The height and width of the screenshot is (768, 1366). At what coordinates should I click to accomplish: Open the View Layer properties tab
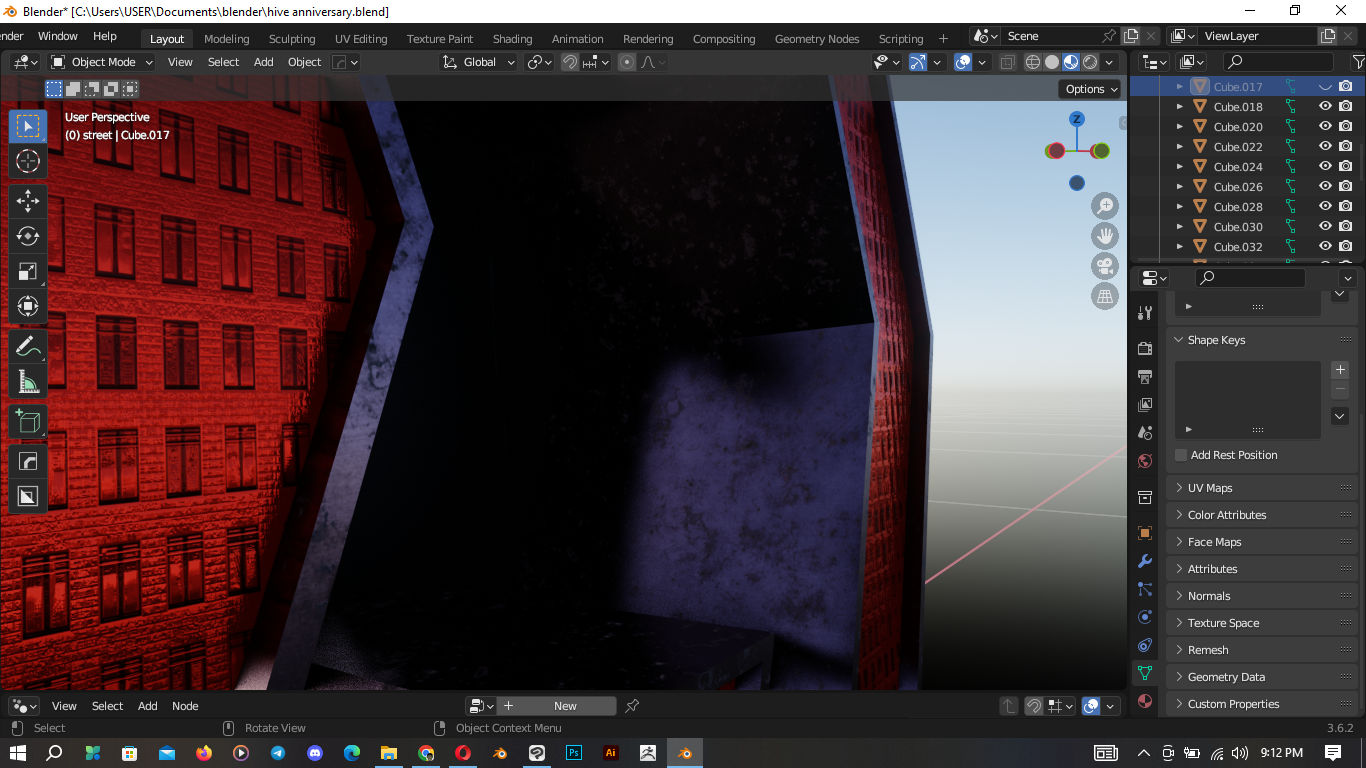pos(1145,405)
